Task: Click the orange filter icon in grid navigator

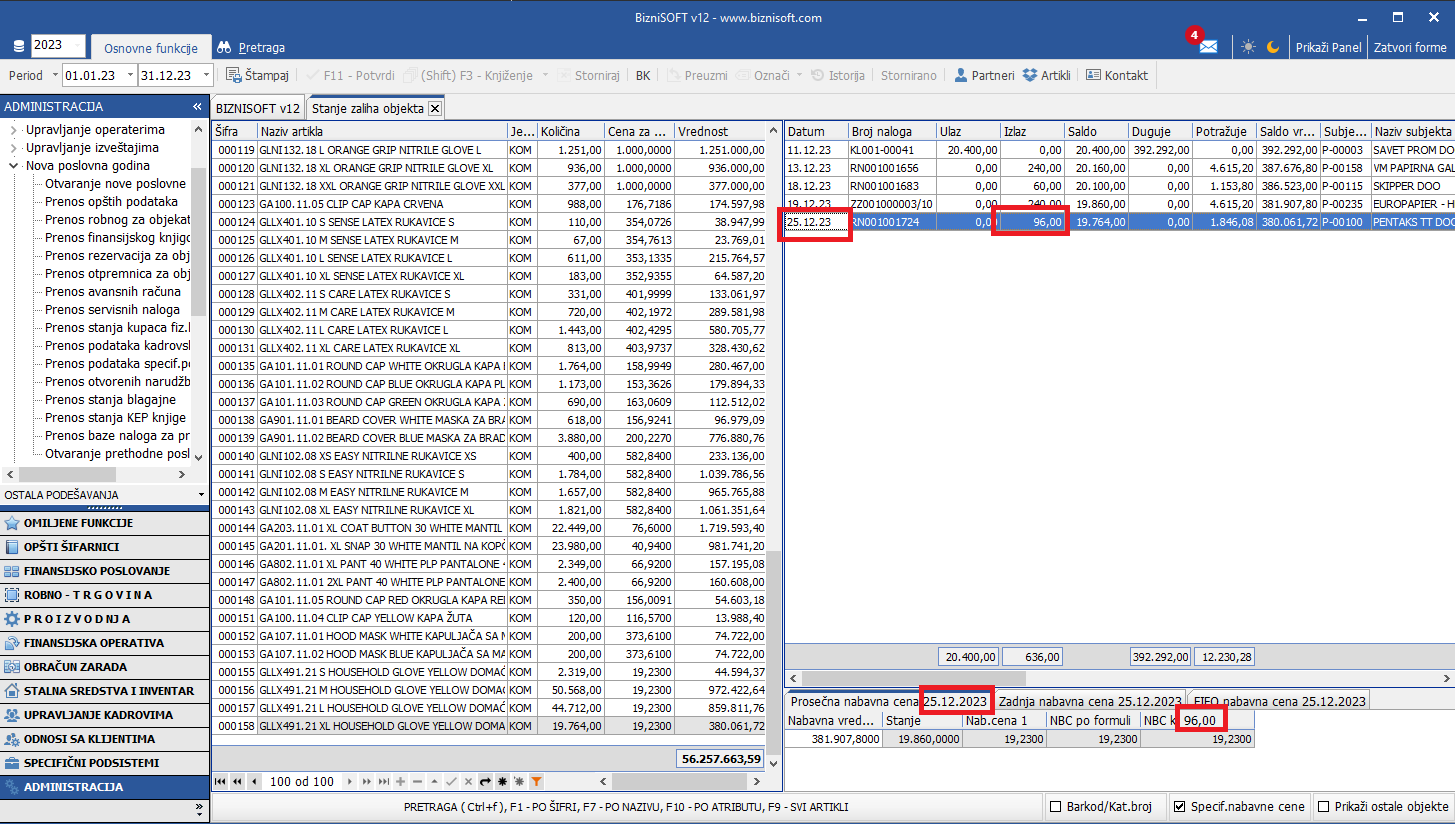Action: click(536, 781)
